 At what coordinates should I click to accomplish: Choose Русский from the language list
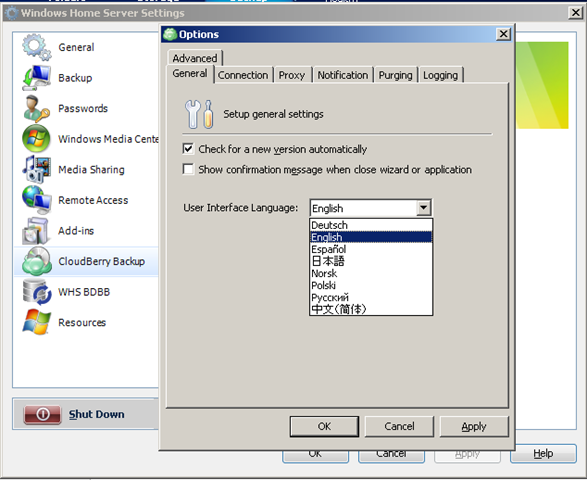point(371,297)
